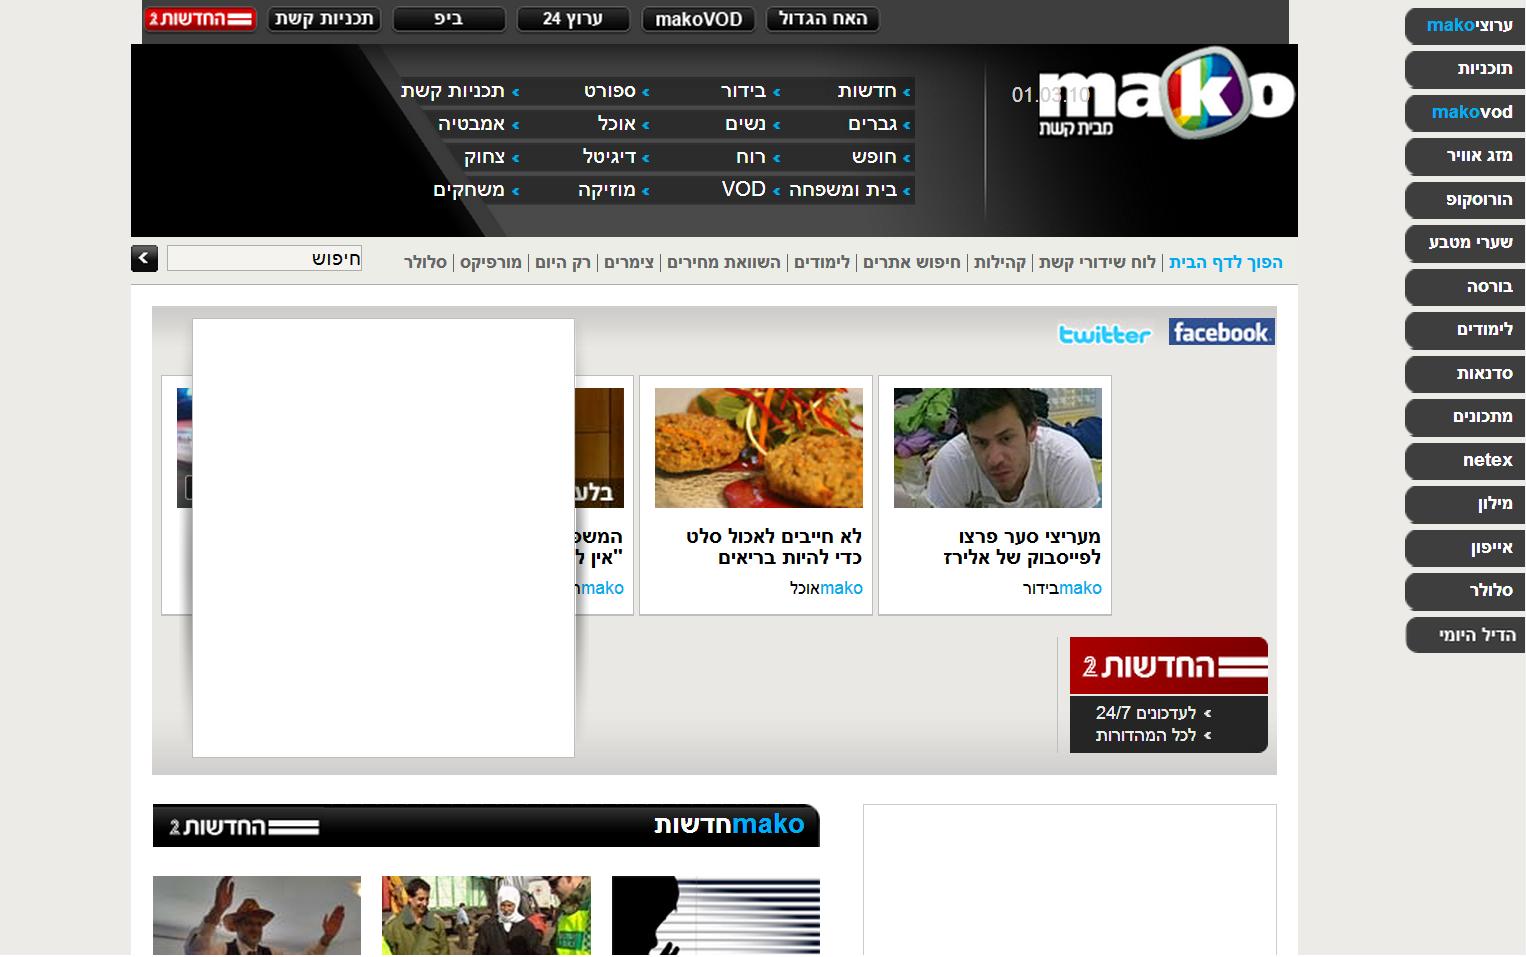Click the Twitter logo icon
Viewport: 1526px width, 957px height.
(1104, 334)
